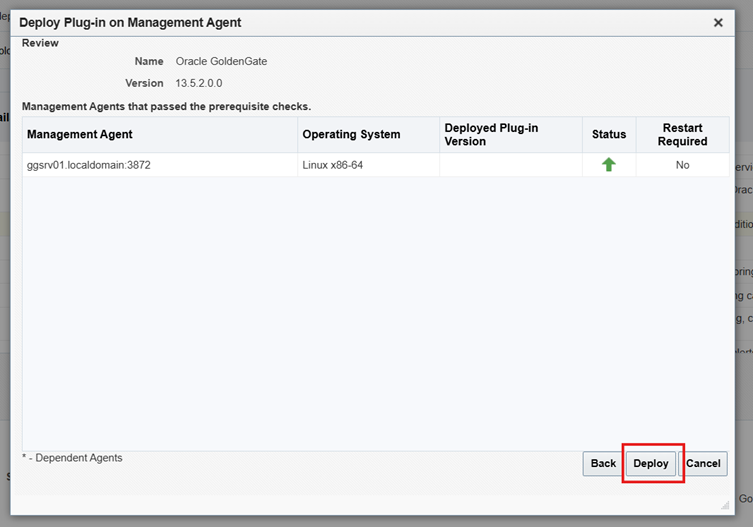Click the Dependent Agents footnote text

[x=72, y=457]
